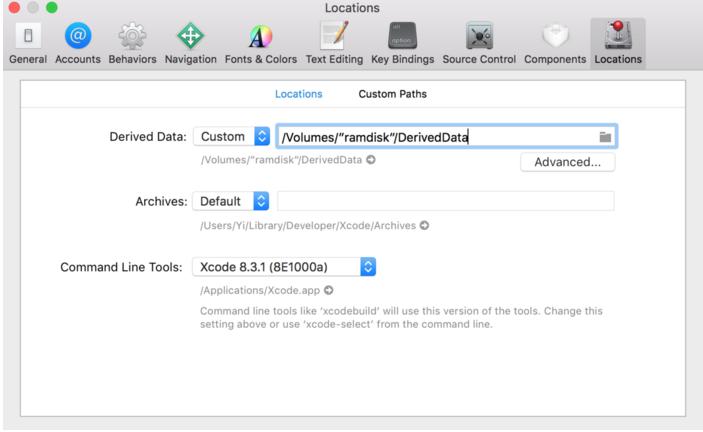Click the folder icon in Derived Data field
This screenshot has width=703, height=432.
pos(605,137)
